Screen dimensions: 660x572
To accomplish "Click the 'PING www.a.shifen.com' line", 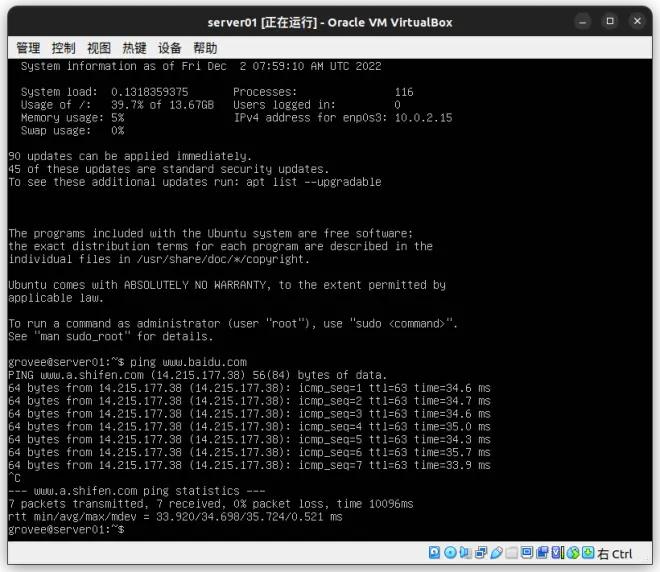I will coord(197,375).
